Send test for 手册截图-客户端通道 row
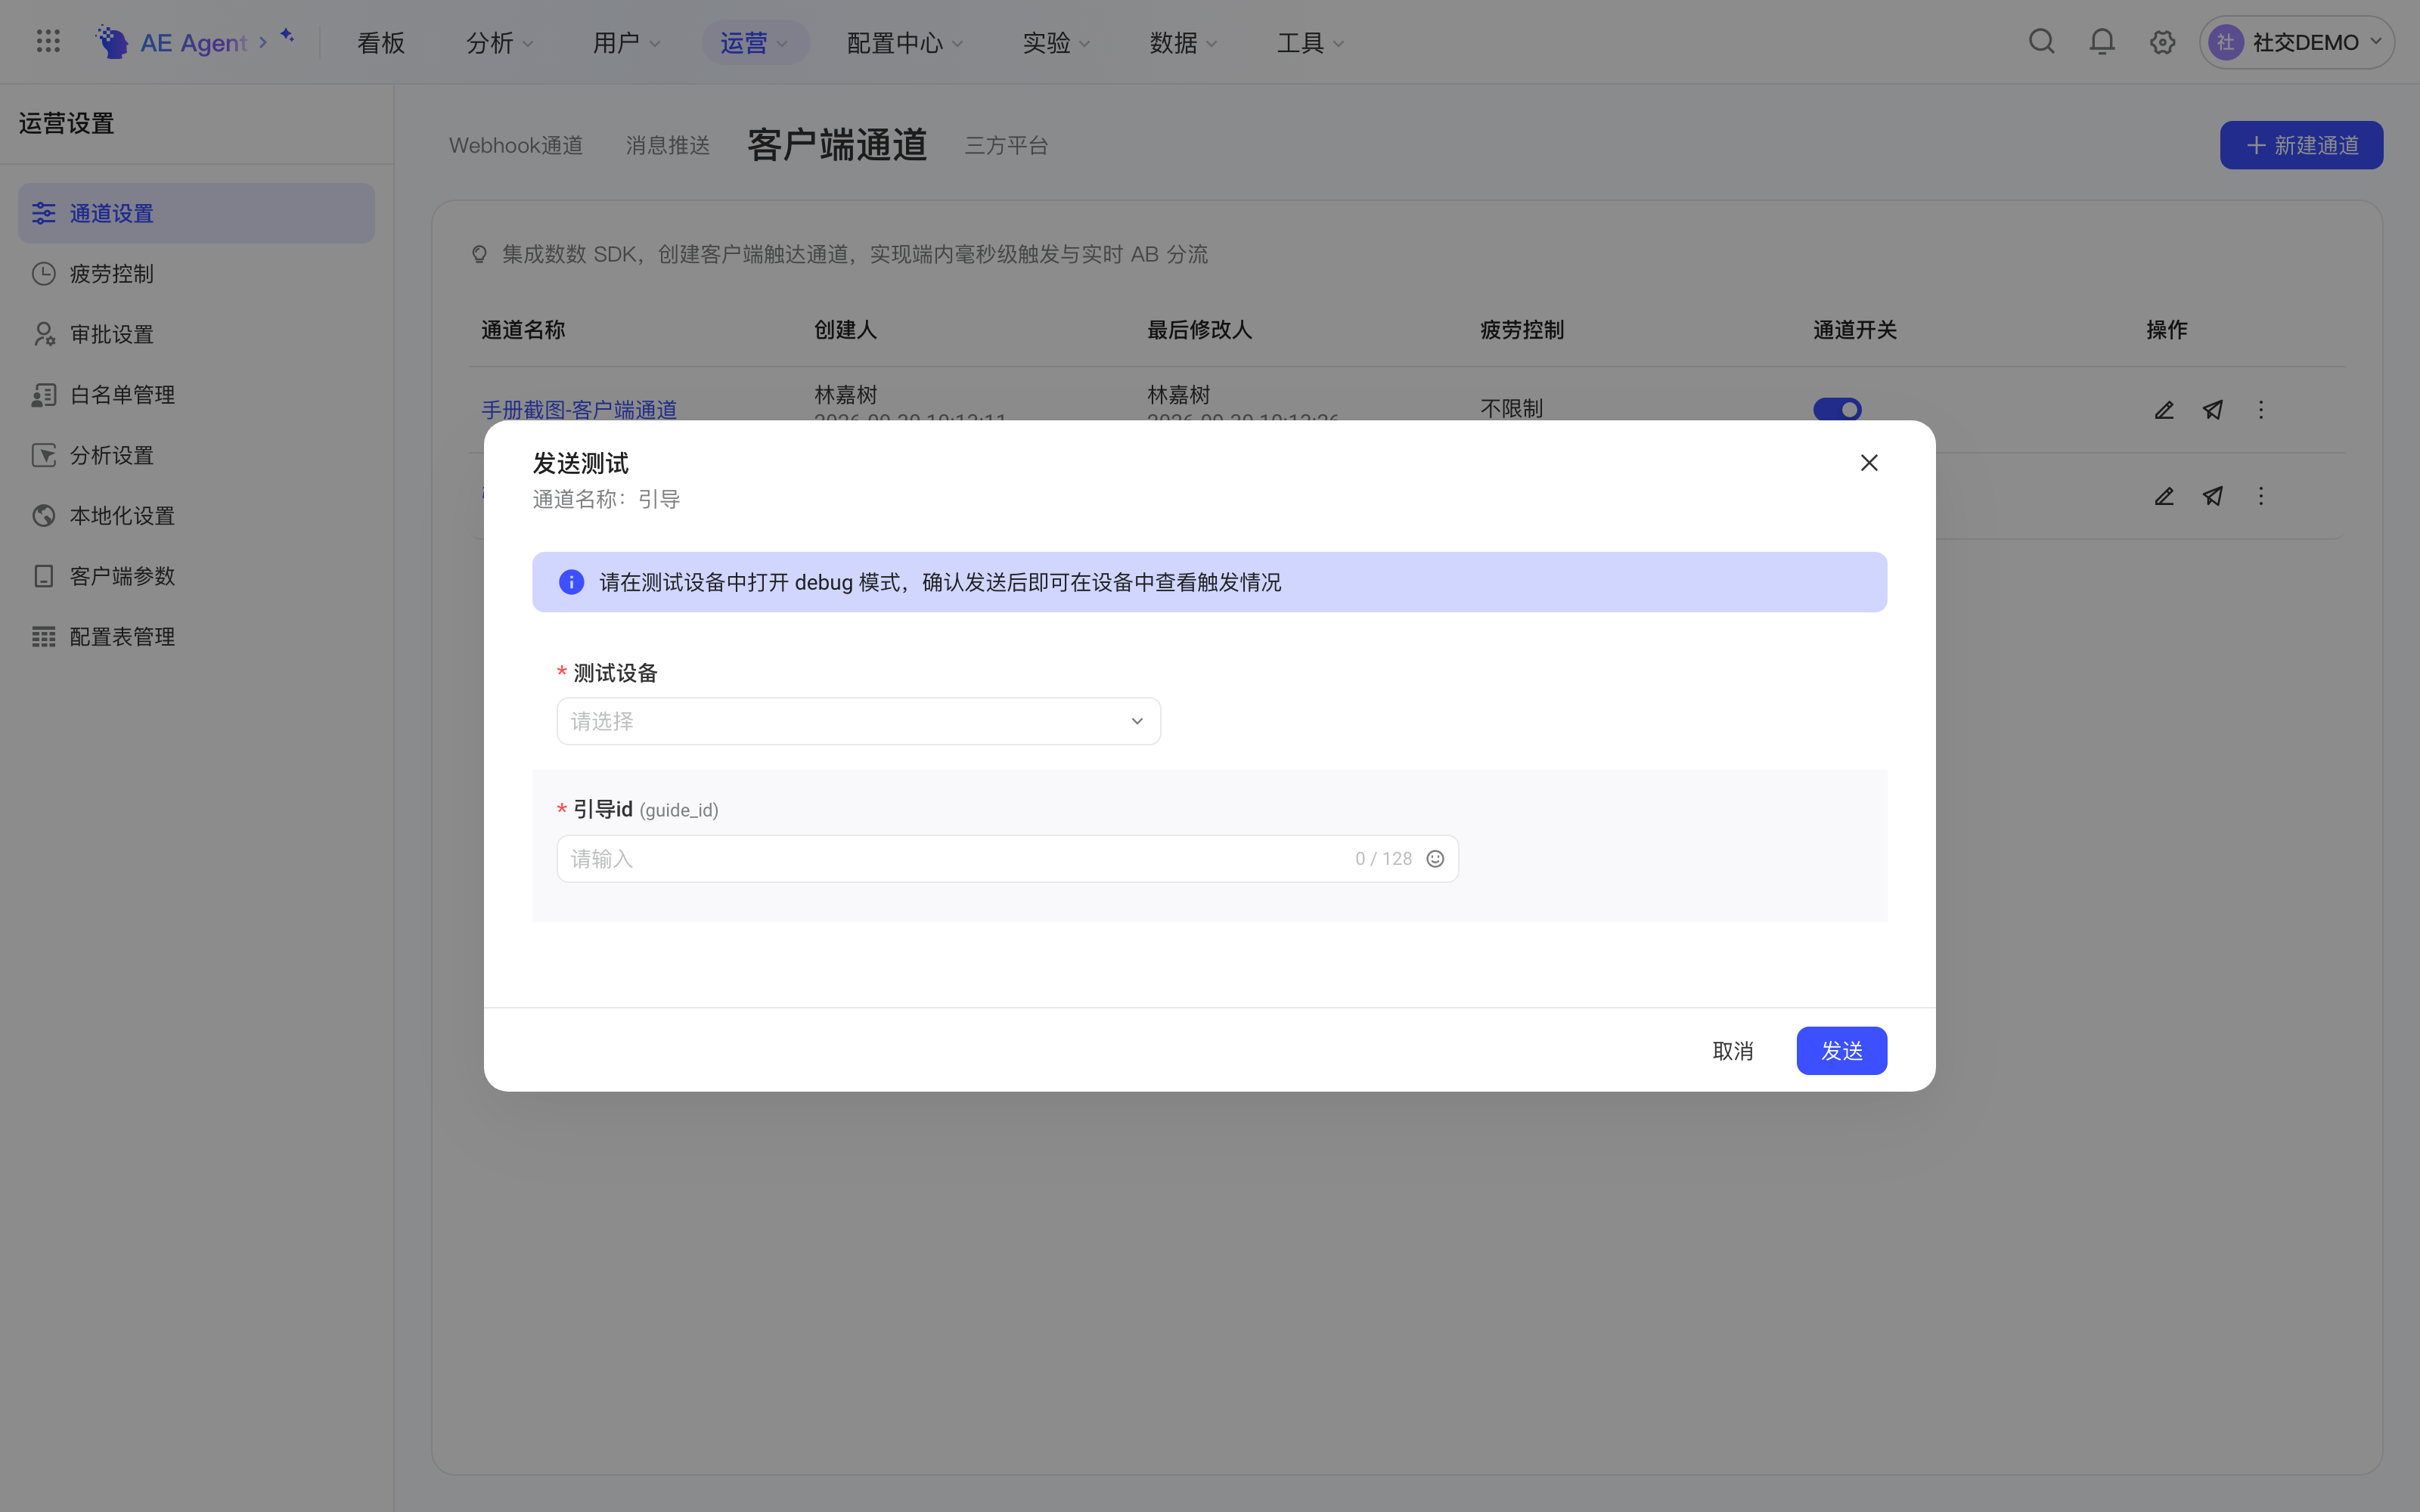This screenshot has height=1512, width=2420. [x=2213, y=410]
